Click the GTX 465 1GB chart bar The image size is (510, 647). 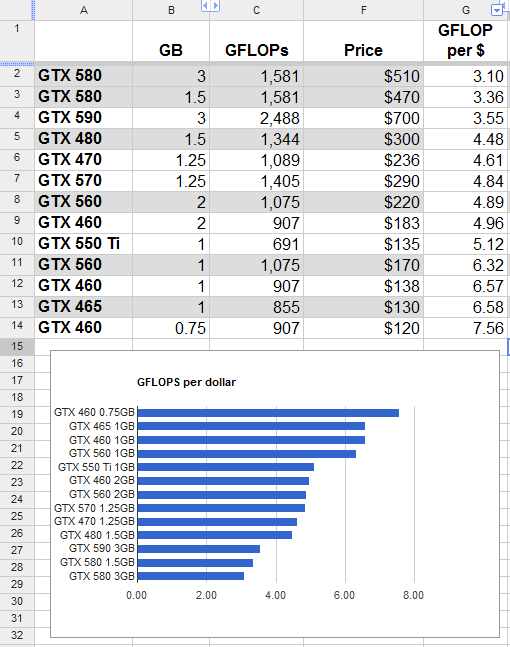coord(251,426)
